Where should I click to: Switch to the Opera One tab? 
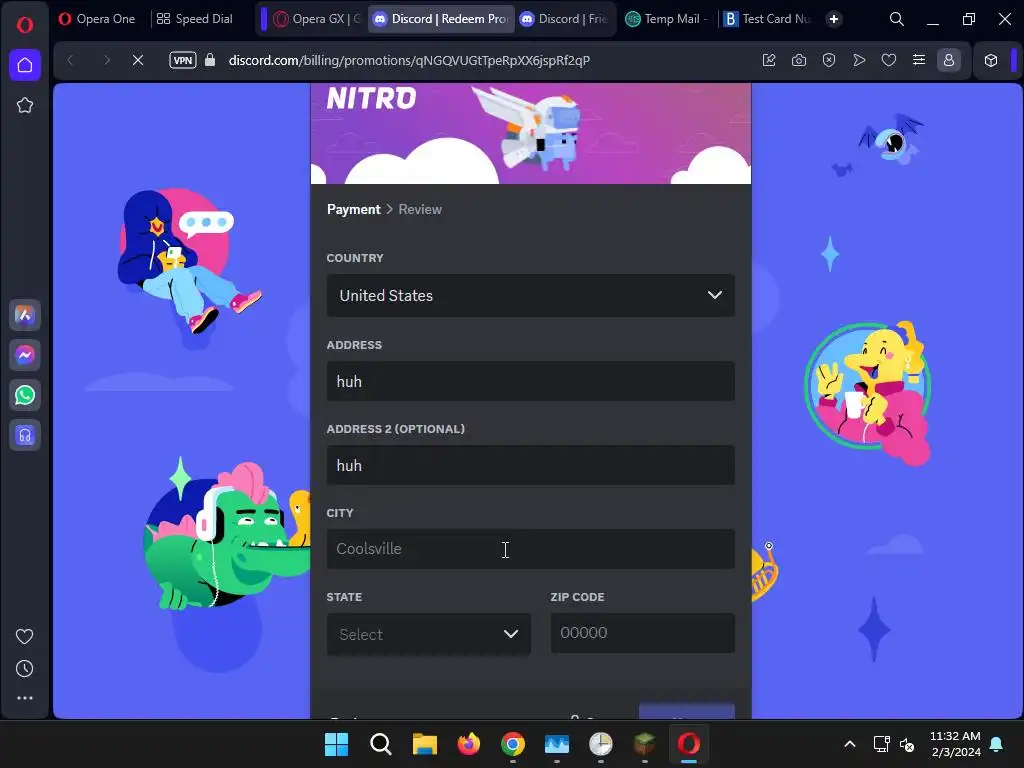97,19
